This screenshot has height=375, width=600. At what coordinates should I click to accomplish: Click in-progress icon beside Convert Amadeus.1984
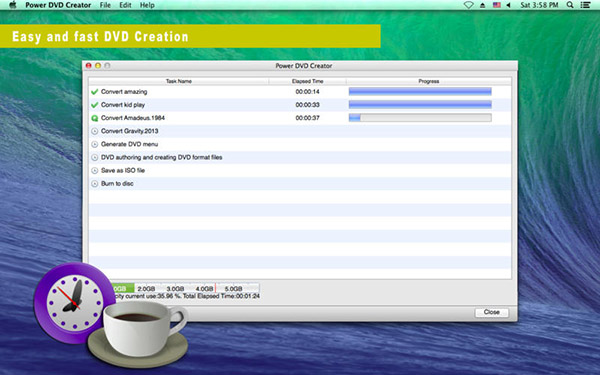coord(95,118)
